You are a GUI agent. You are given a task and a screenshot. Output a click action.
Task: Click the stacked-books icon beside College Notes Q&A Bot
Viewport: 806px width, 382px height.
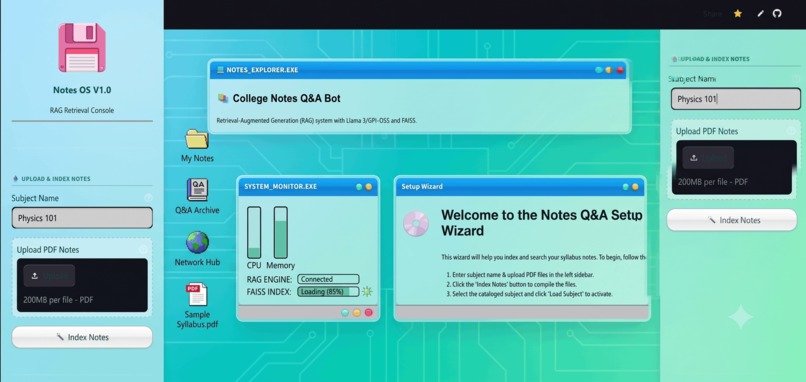click(223, 98)
